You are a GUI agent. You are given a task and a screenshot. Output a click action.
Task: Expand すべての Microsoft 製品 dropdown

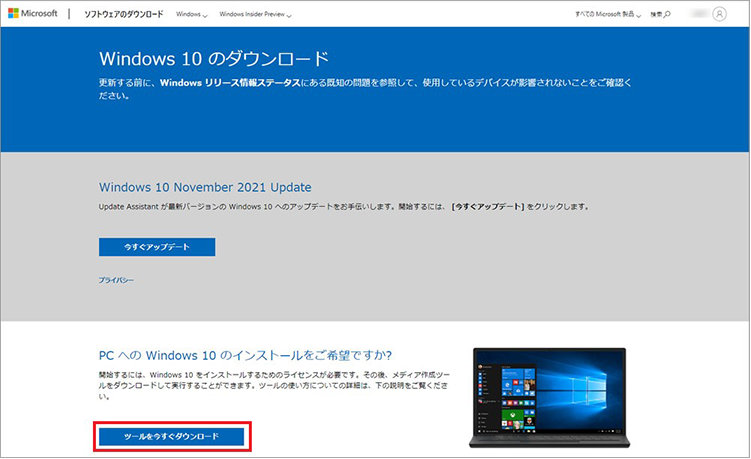tap(608, 14)
